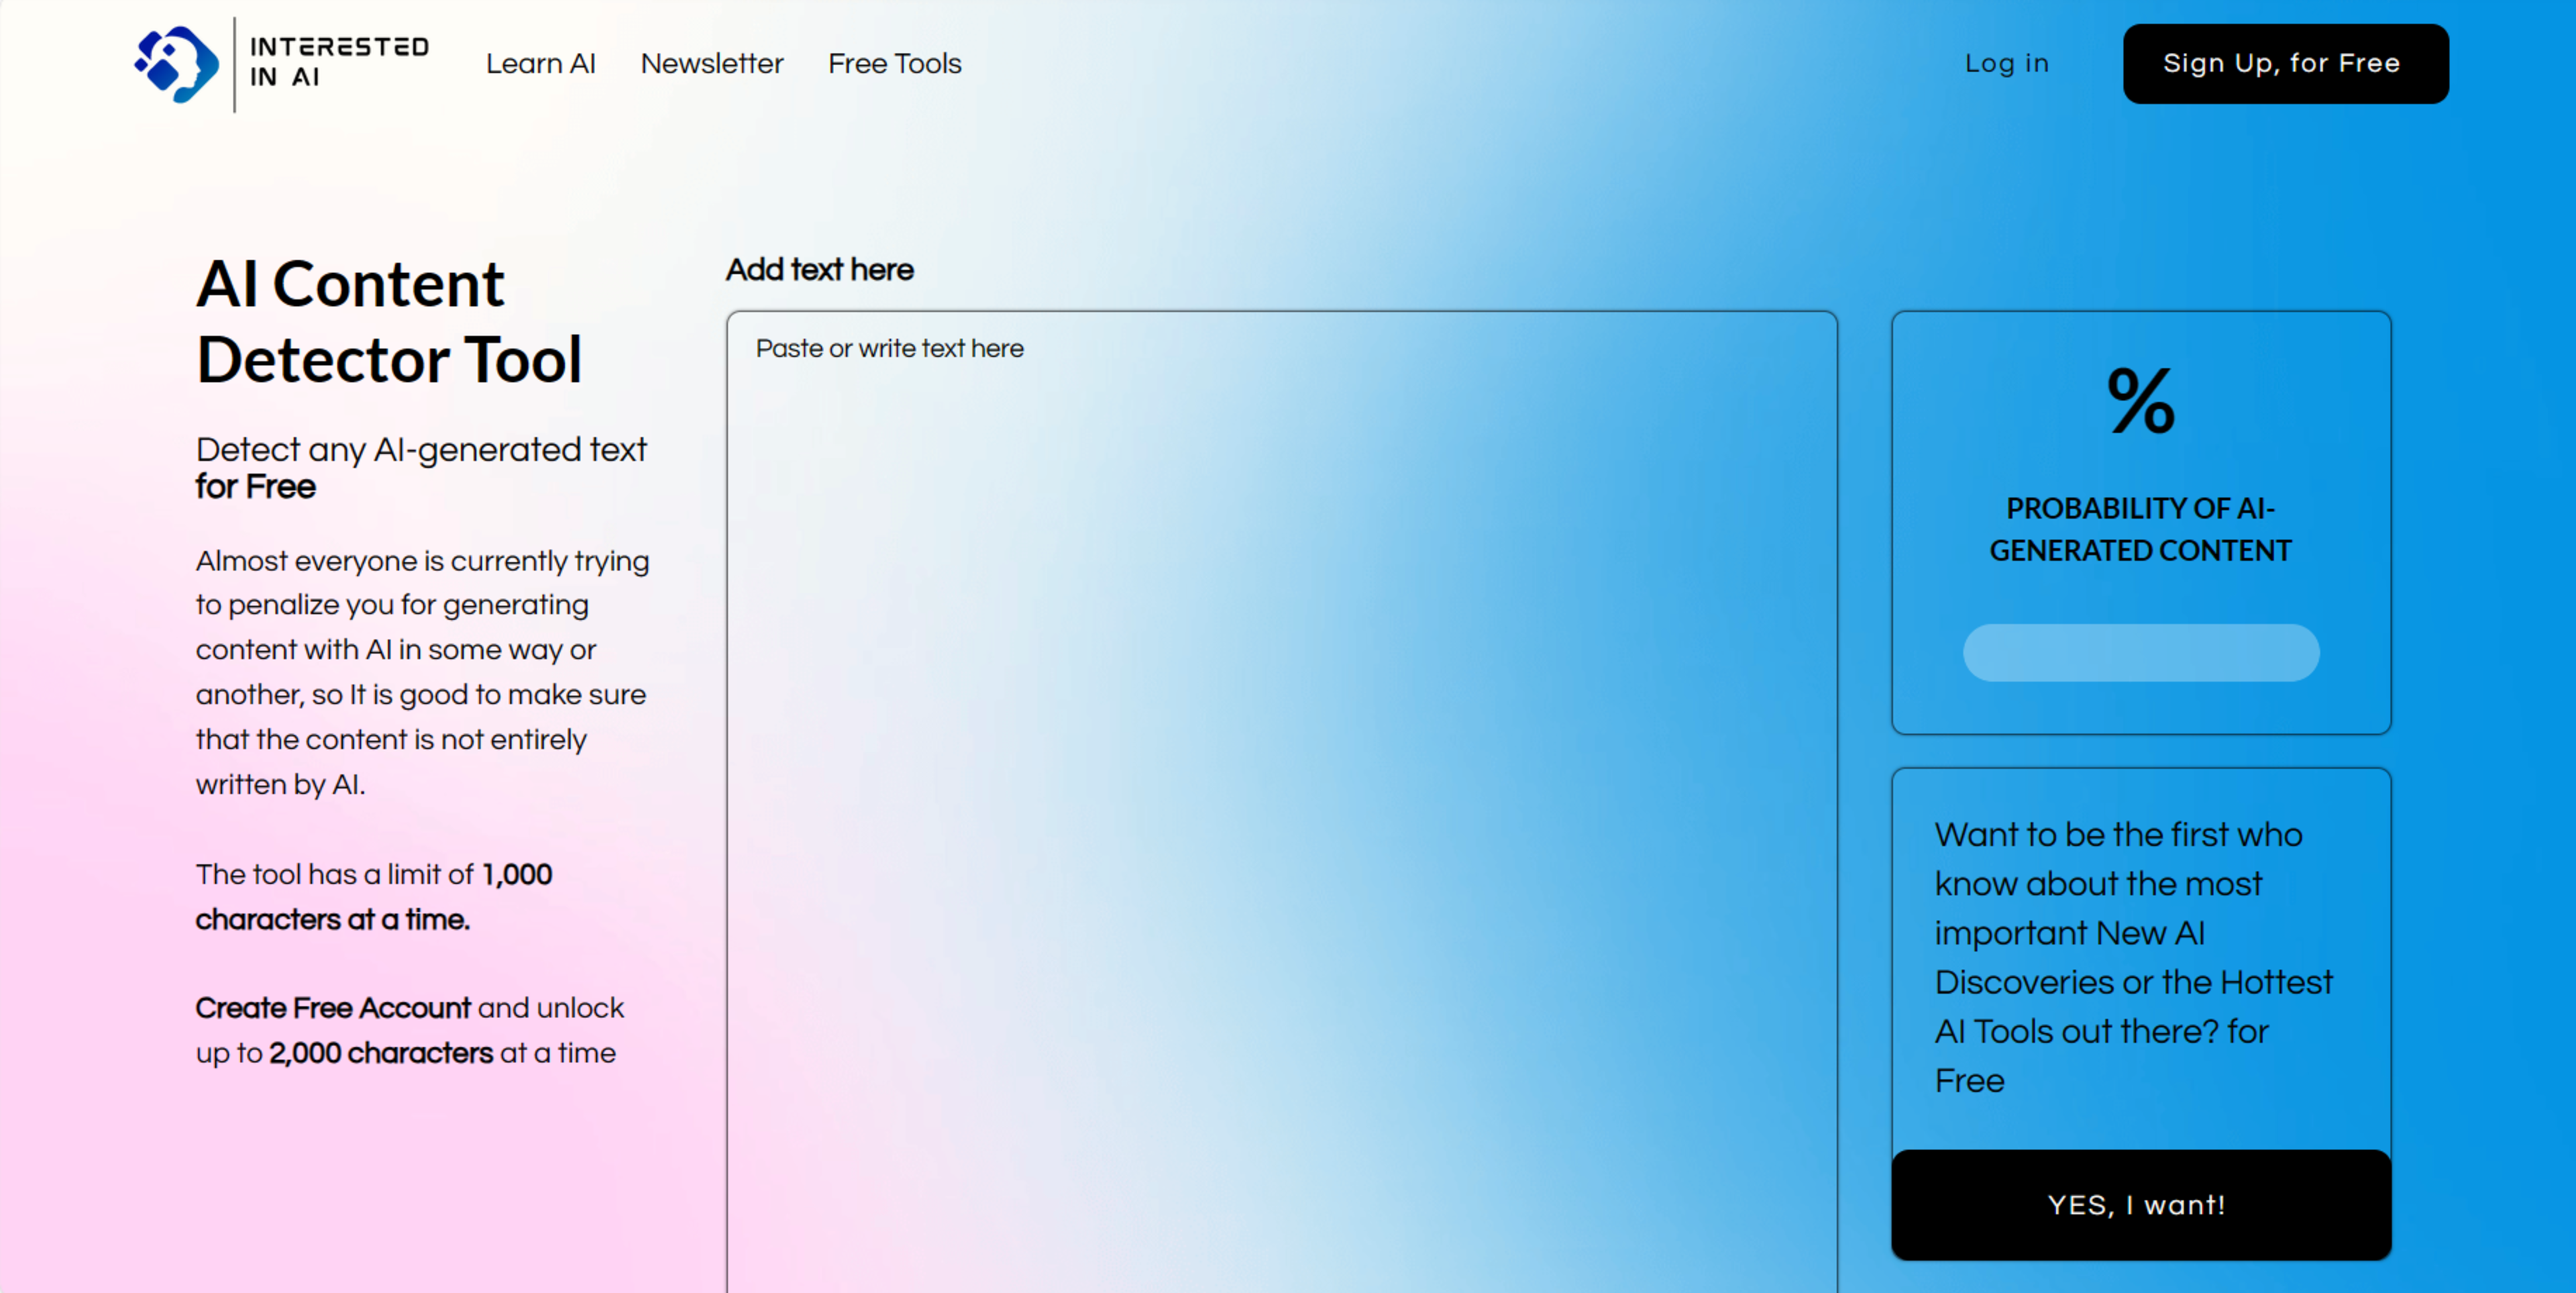Screen dimensions: 2576x1293
Task: Click the Add text here label
Action: [819, 270]
